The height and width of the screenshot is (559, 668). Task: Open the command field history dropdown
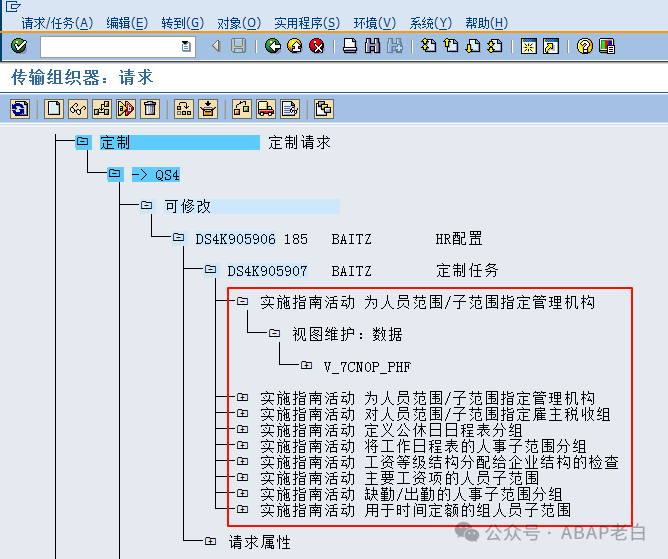click(x=186, y=46)
